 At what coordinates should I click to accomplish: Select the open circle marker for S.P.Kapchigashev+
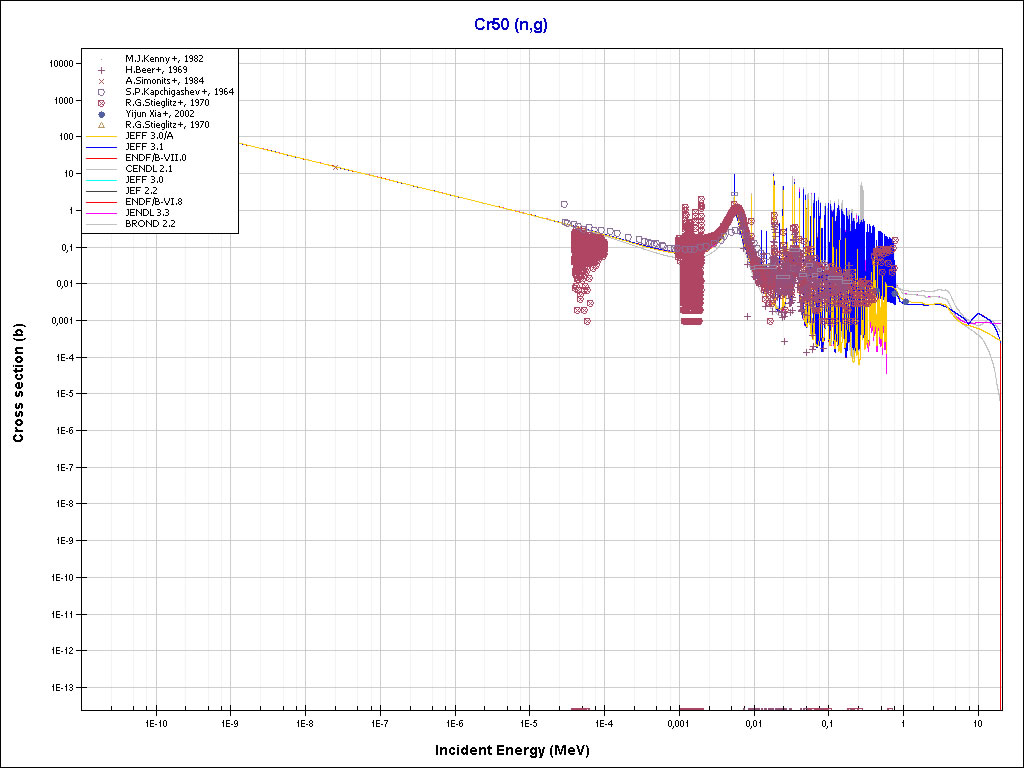pyautogui.click(x=101, y=92)
